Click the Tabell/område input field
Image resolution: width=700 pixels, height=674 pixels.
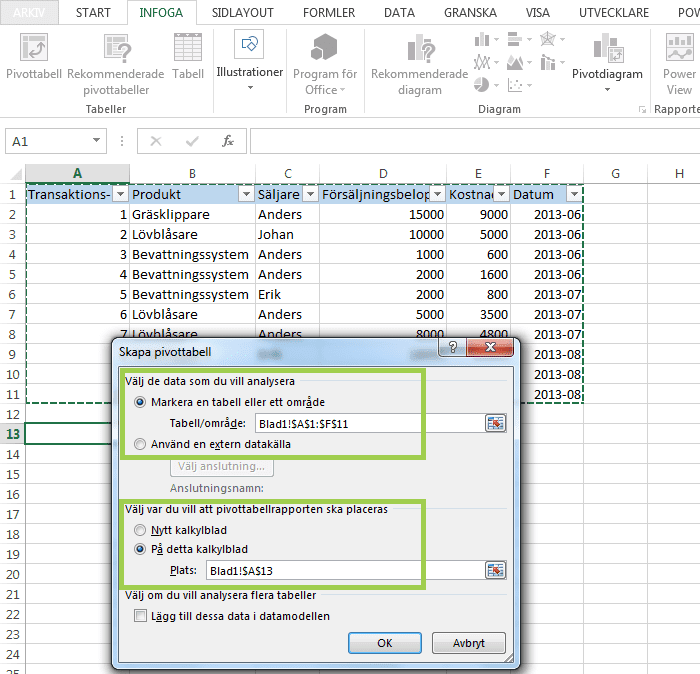click(369, 423)
